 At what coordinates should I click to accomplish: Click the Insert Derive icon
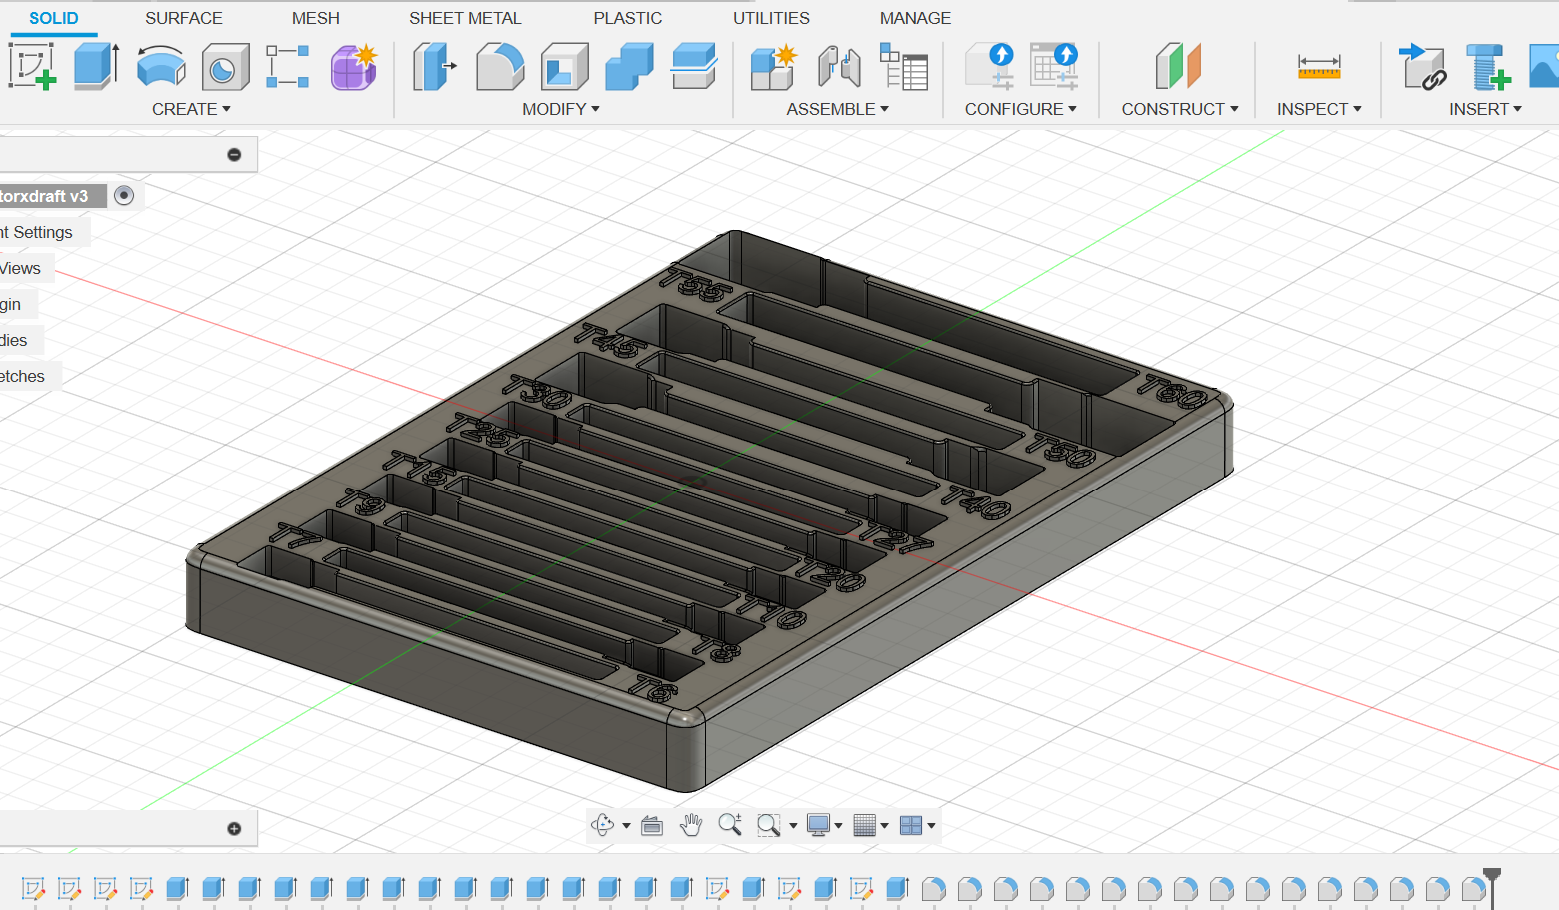[1422, 66]
